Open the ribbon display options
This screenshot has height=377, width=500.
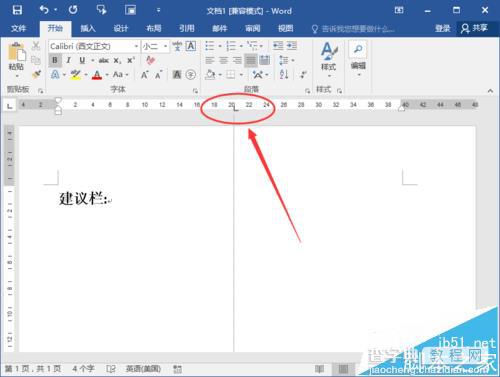point(399,10)
